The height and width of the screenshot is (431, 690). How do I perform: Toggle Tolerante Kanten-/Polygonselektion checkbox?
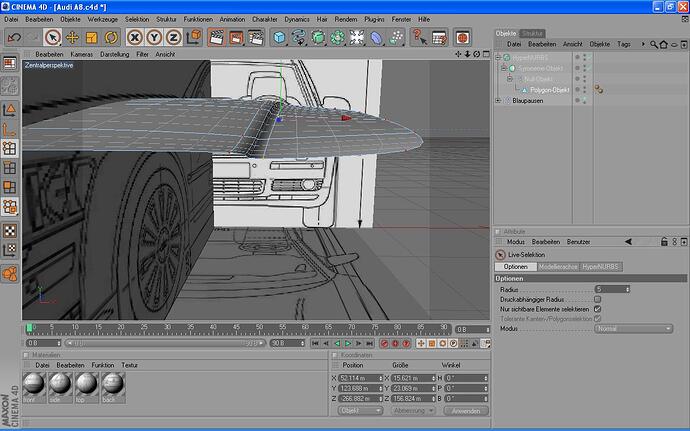pos(598,318)
